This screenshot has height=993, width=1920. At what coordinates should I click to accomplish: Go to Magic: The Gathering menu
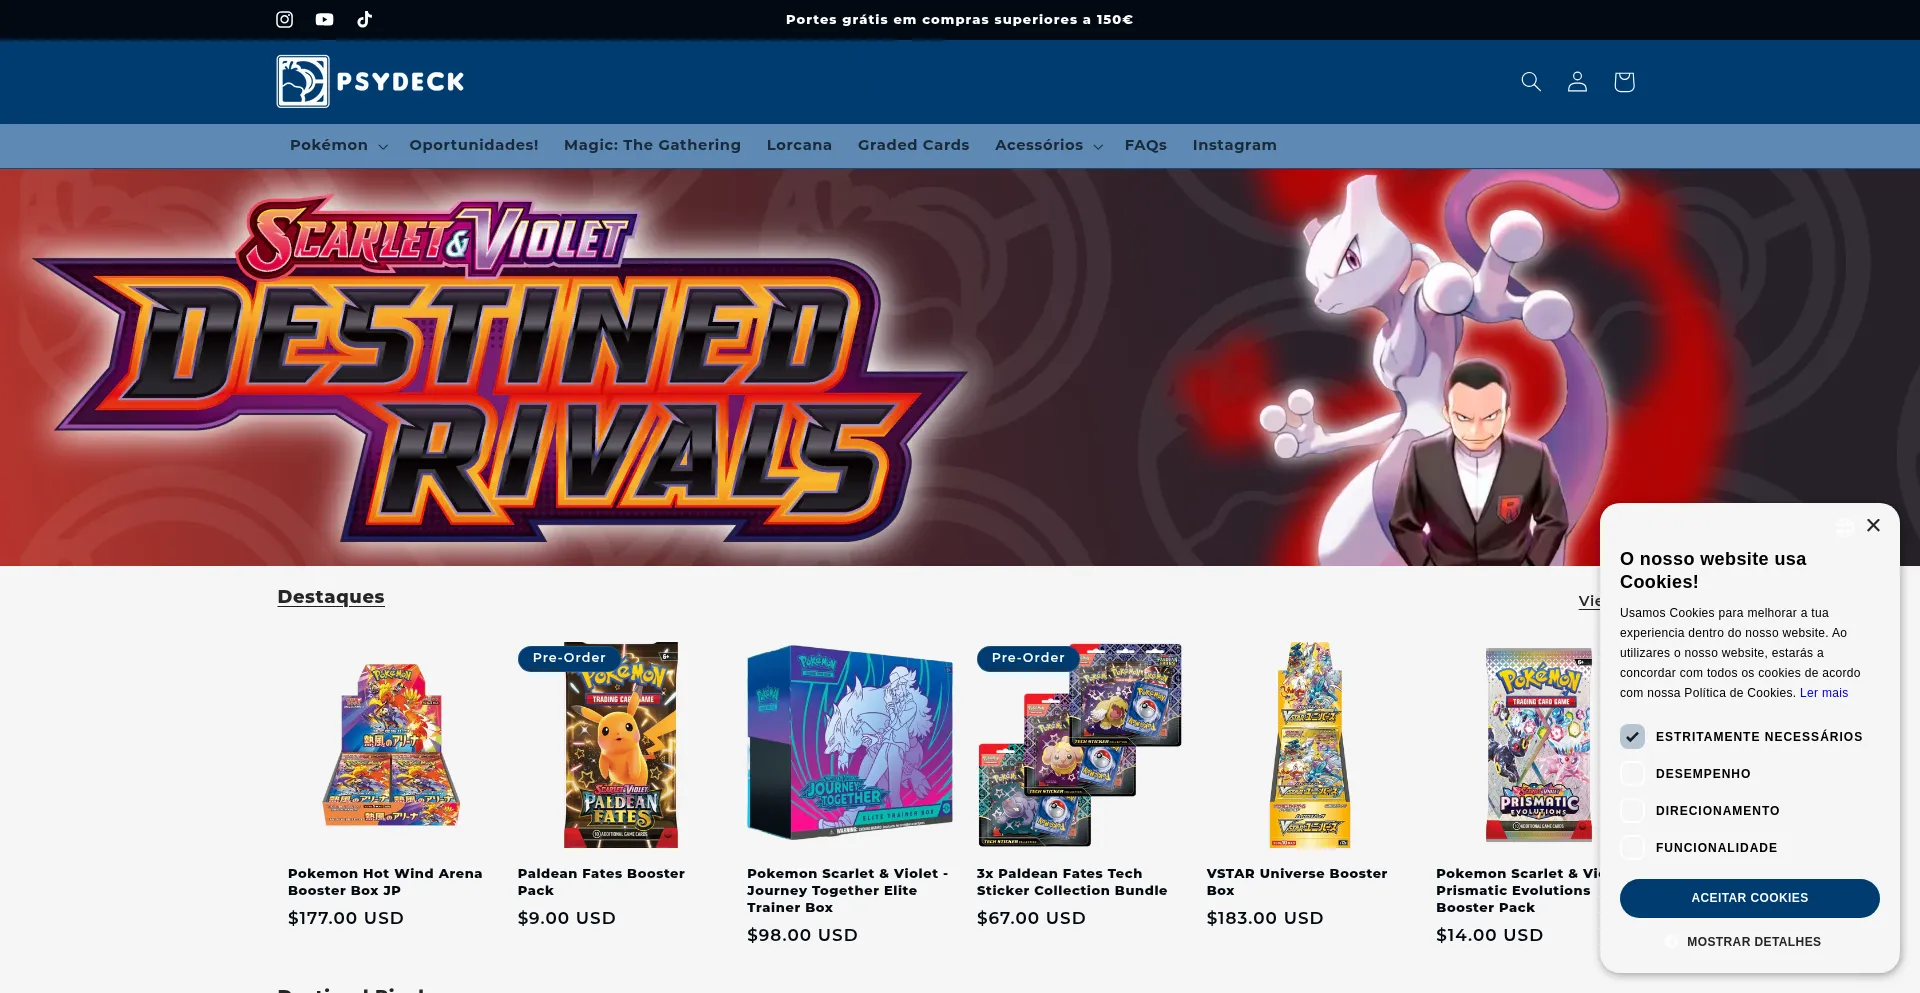[652, 145]
